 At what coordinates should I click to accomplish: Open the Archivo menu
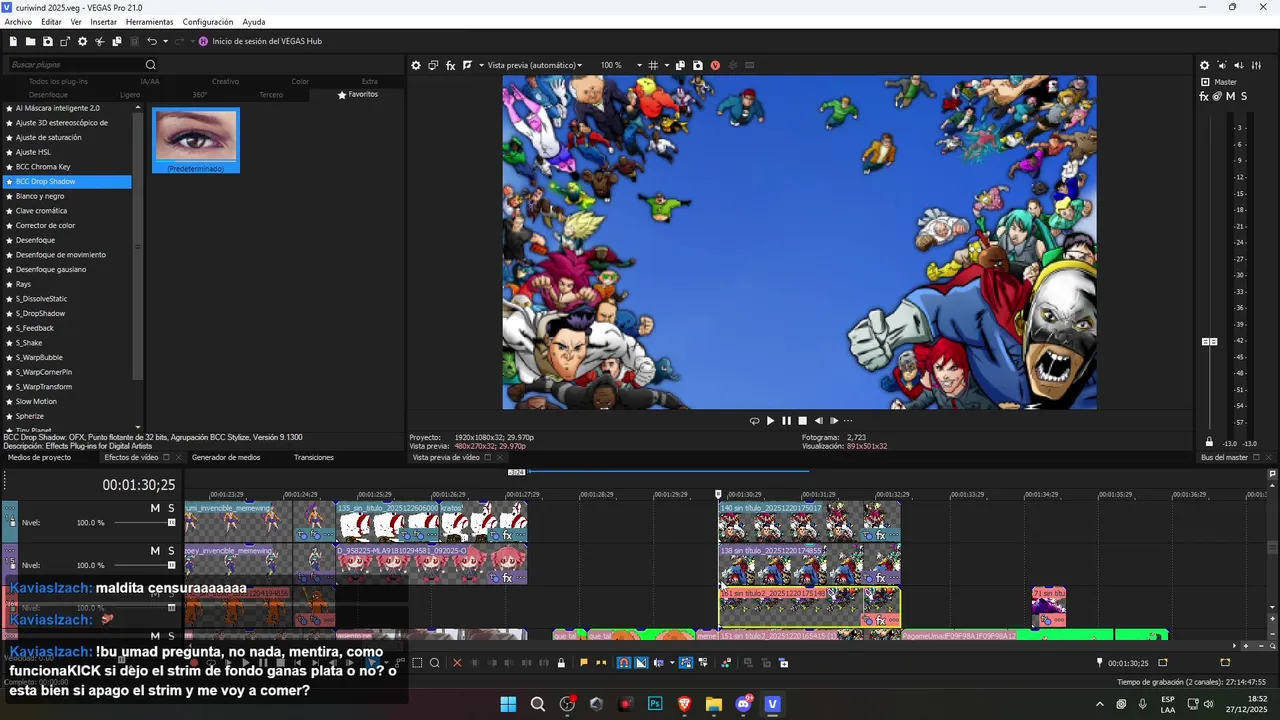[x=18, y=22]
